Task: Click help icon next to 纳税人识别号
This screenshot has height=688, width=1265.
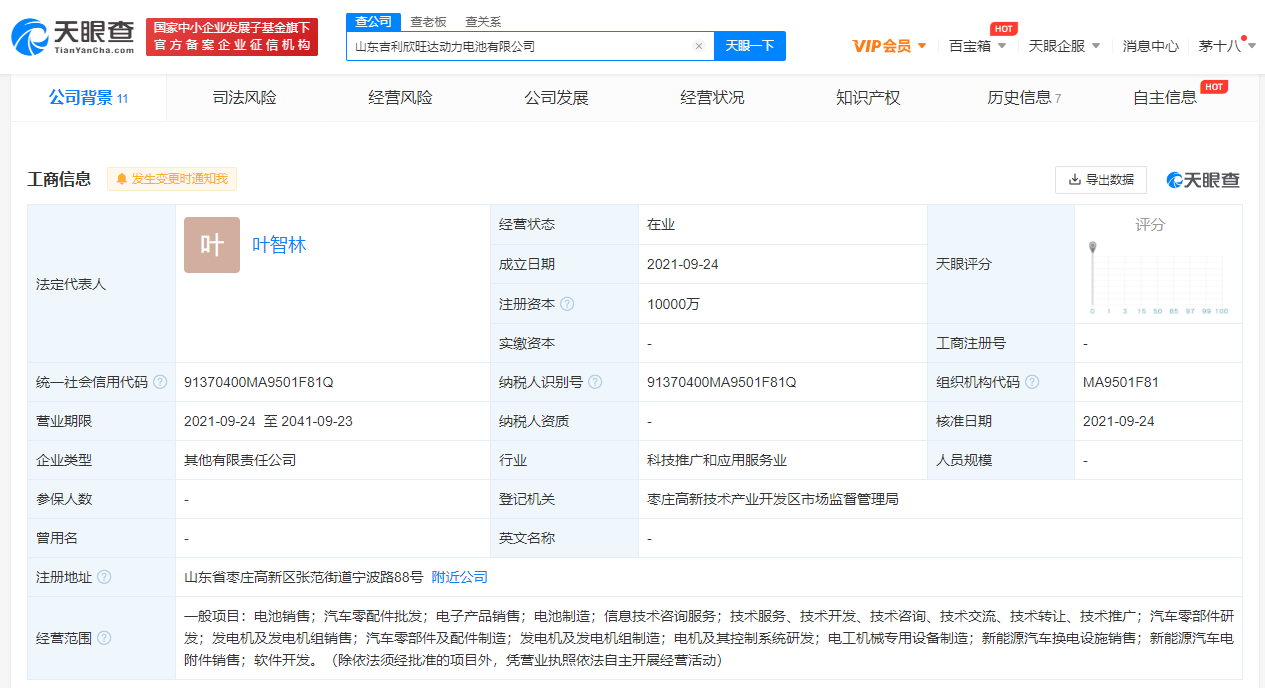Action: (x=597, y=382)
